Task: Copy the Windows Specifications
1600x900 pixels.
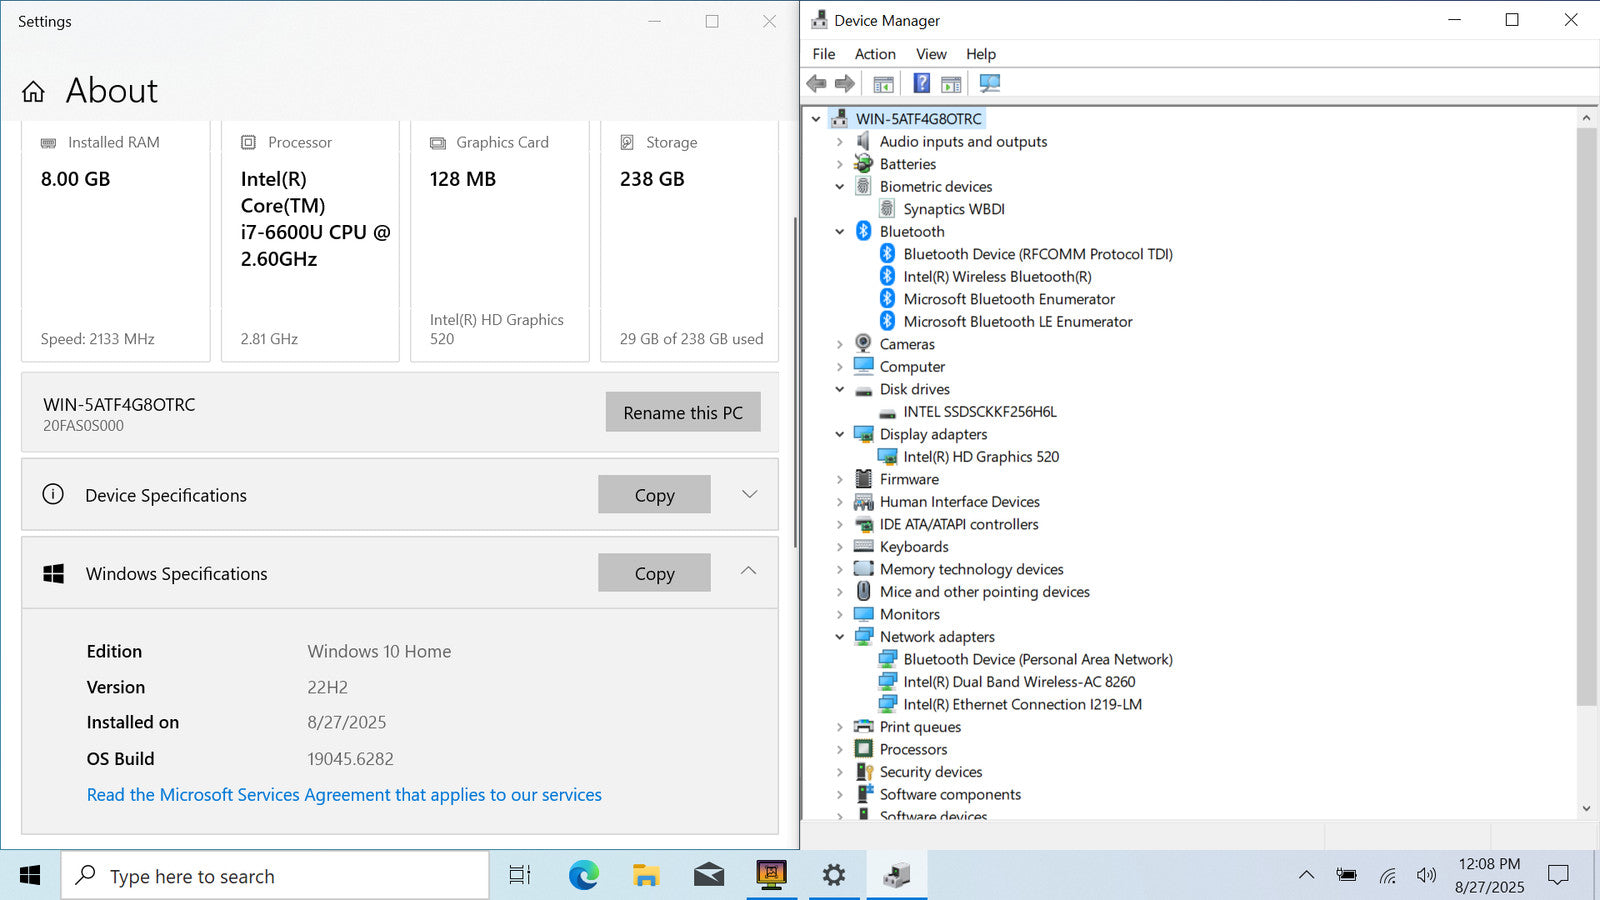Action: pyautogui.click(x=655, y=573)
